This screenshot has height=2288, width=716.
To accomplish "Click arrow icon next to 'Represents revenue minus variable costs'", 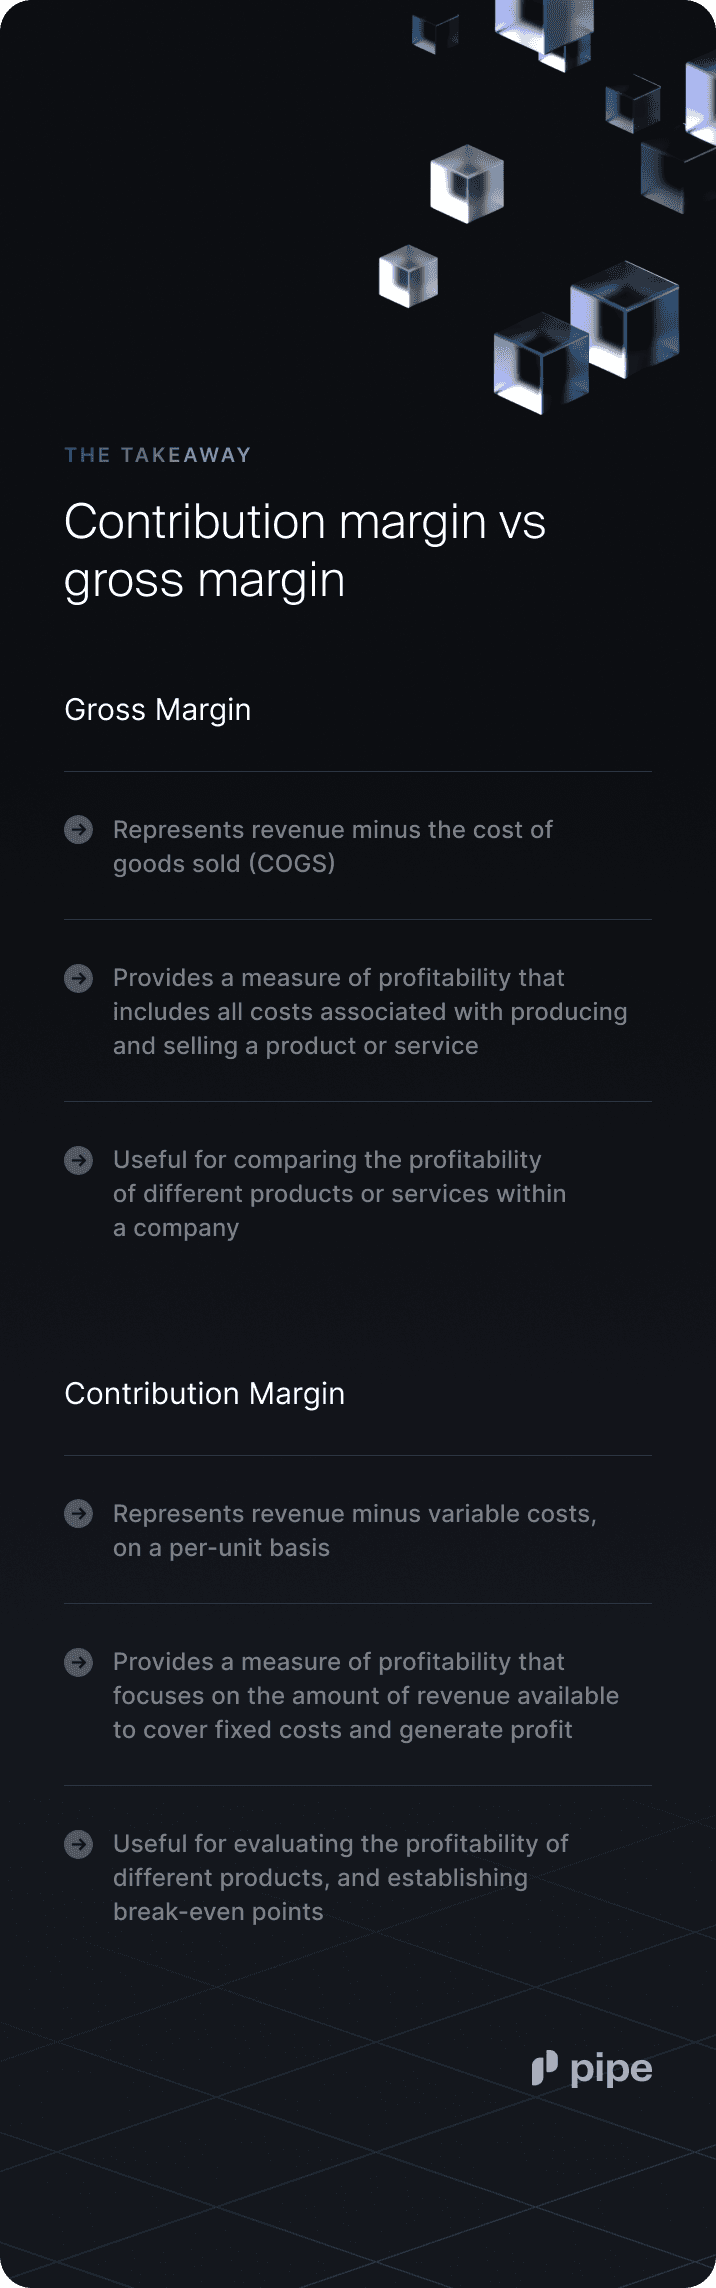I will [x=78, y=1514].
